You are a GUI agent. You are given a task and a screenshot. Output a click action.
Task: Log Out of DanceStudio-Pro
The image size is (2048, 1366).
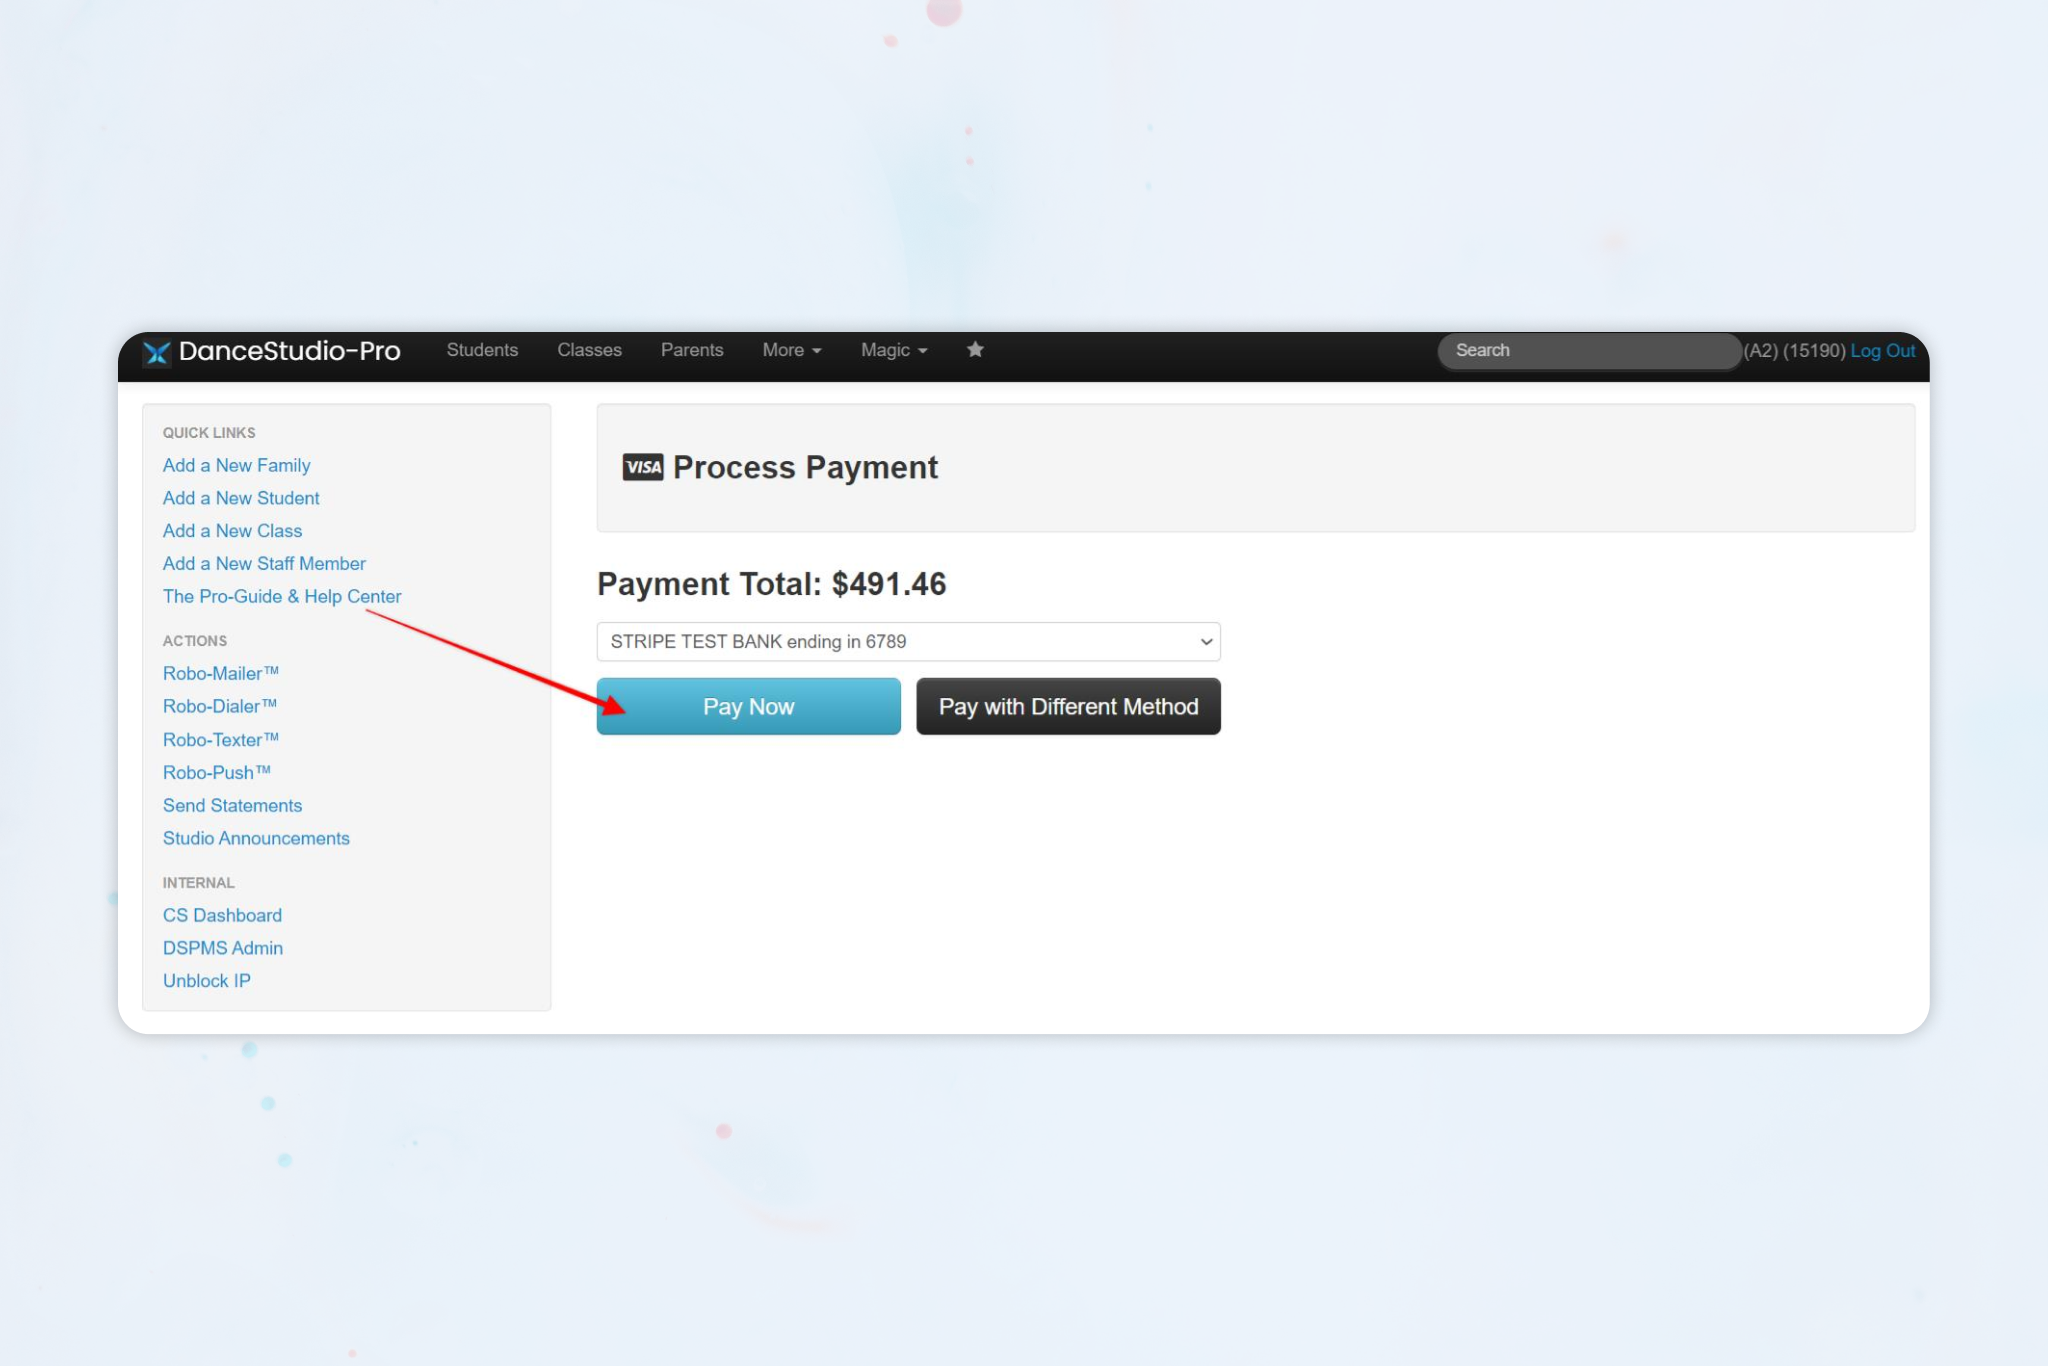[x=1883, y=350]
